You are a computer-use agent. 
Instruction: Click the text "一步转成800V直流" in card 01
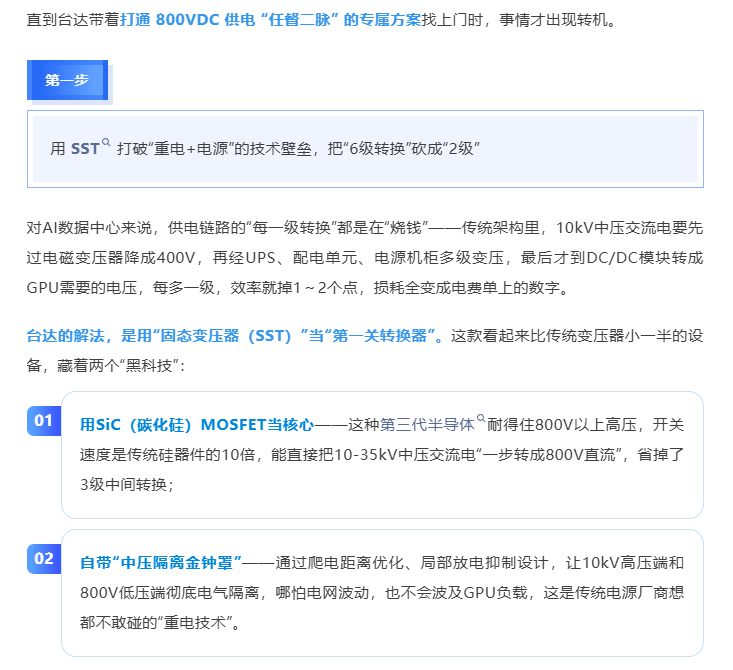coord(547,454)
